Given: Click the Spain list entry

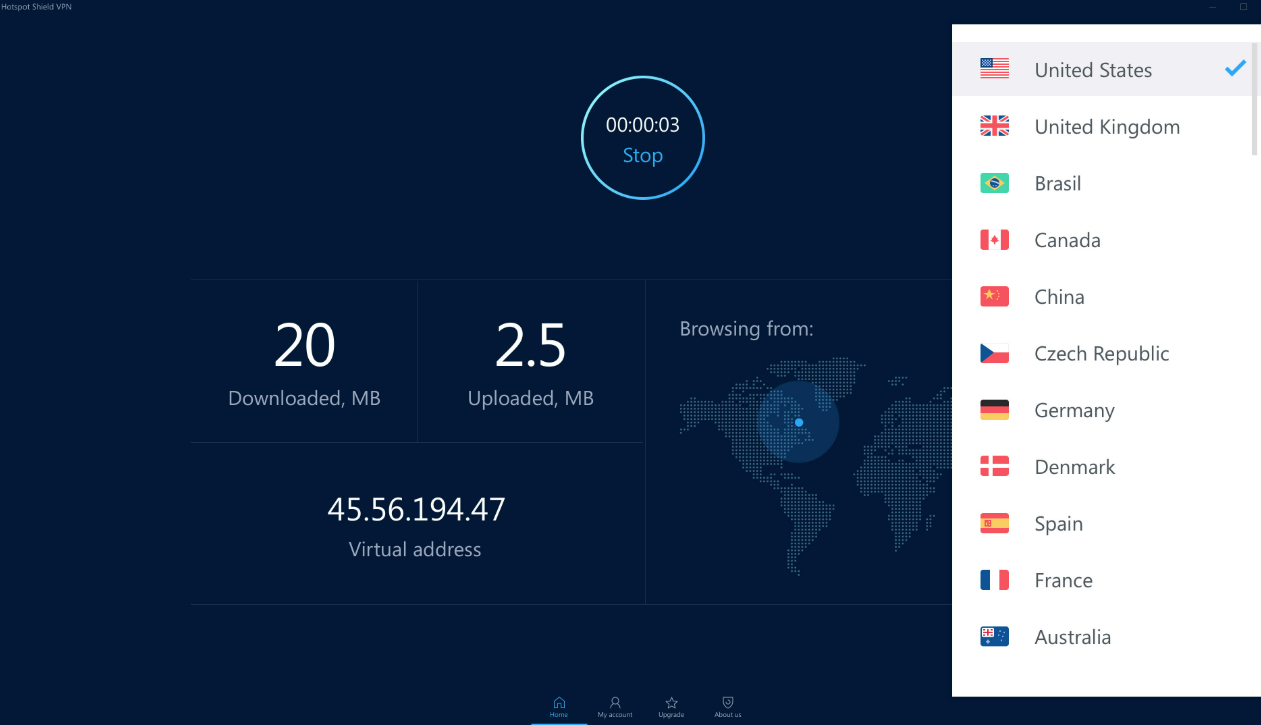Looking at the screenshot, I should [x=1058, y=524].
